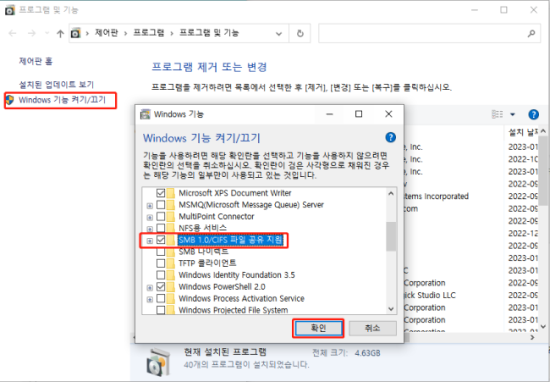The height and width of the screenshot is (382, 550).
Task: Refresh the Programs and Features list
Action: pyautogui.click(x=300, y=33)
